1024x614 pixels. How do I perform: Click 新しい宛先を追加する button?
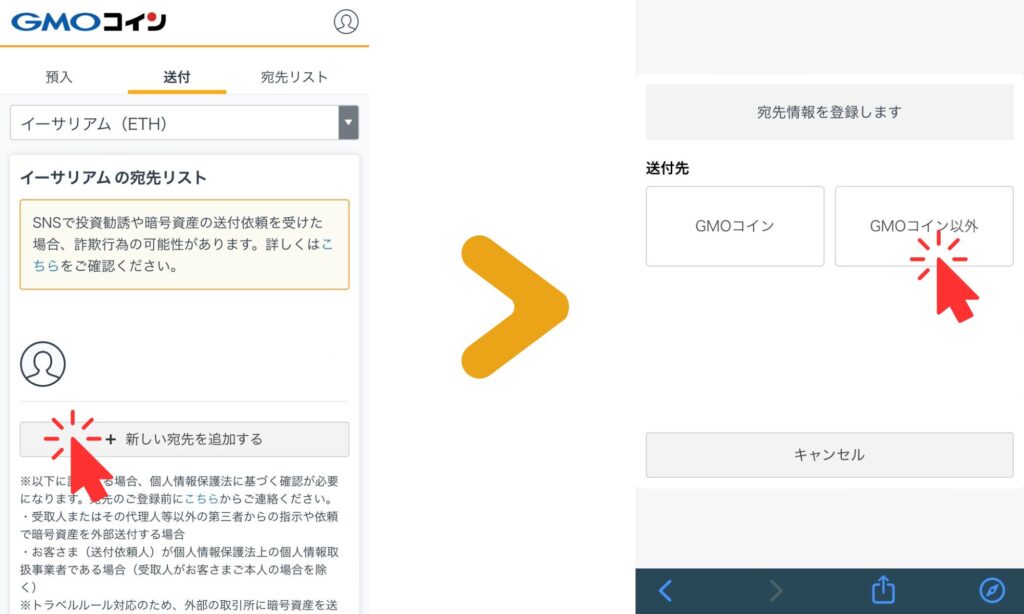184,439
